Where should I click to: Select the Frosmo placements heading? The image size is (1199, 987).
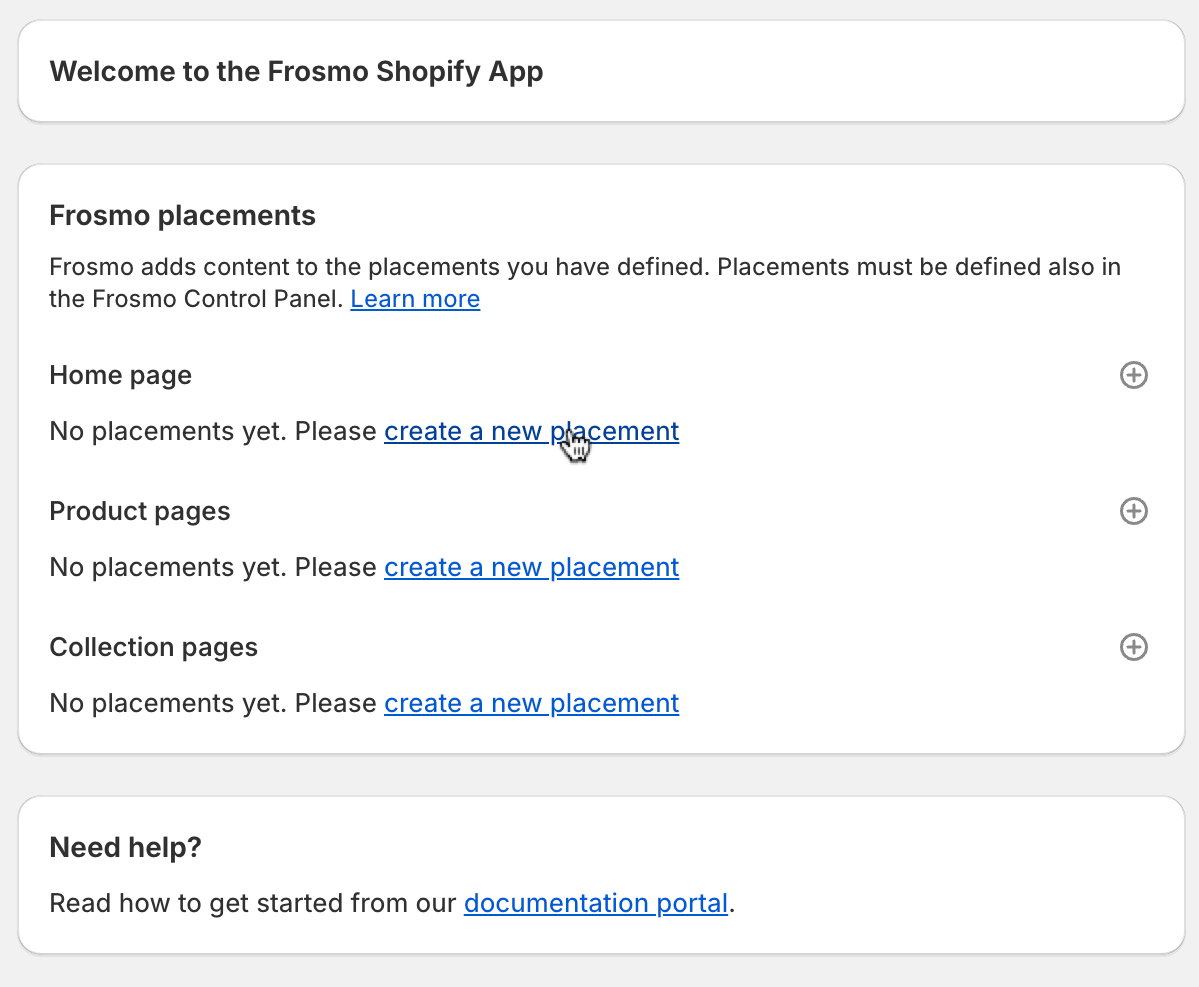(x=182, y=215)
